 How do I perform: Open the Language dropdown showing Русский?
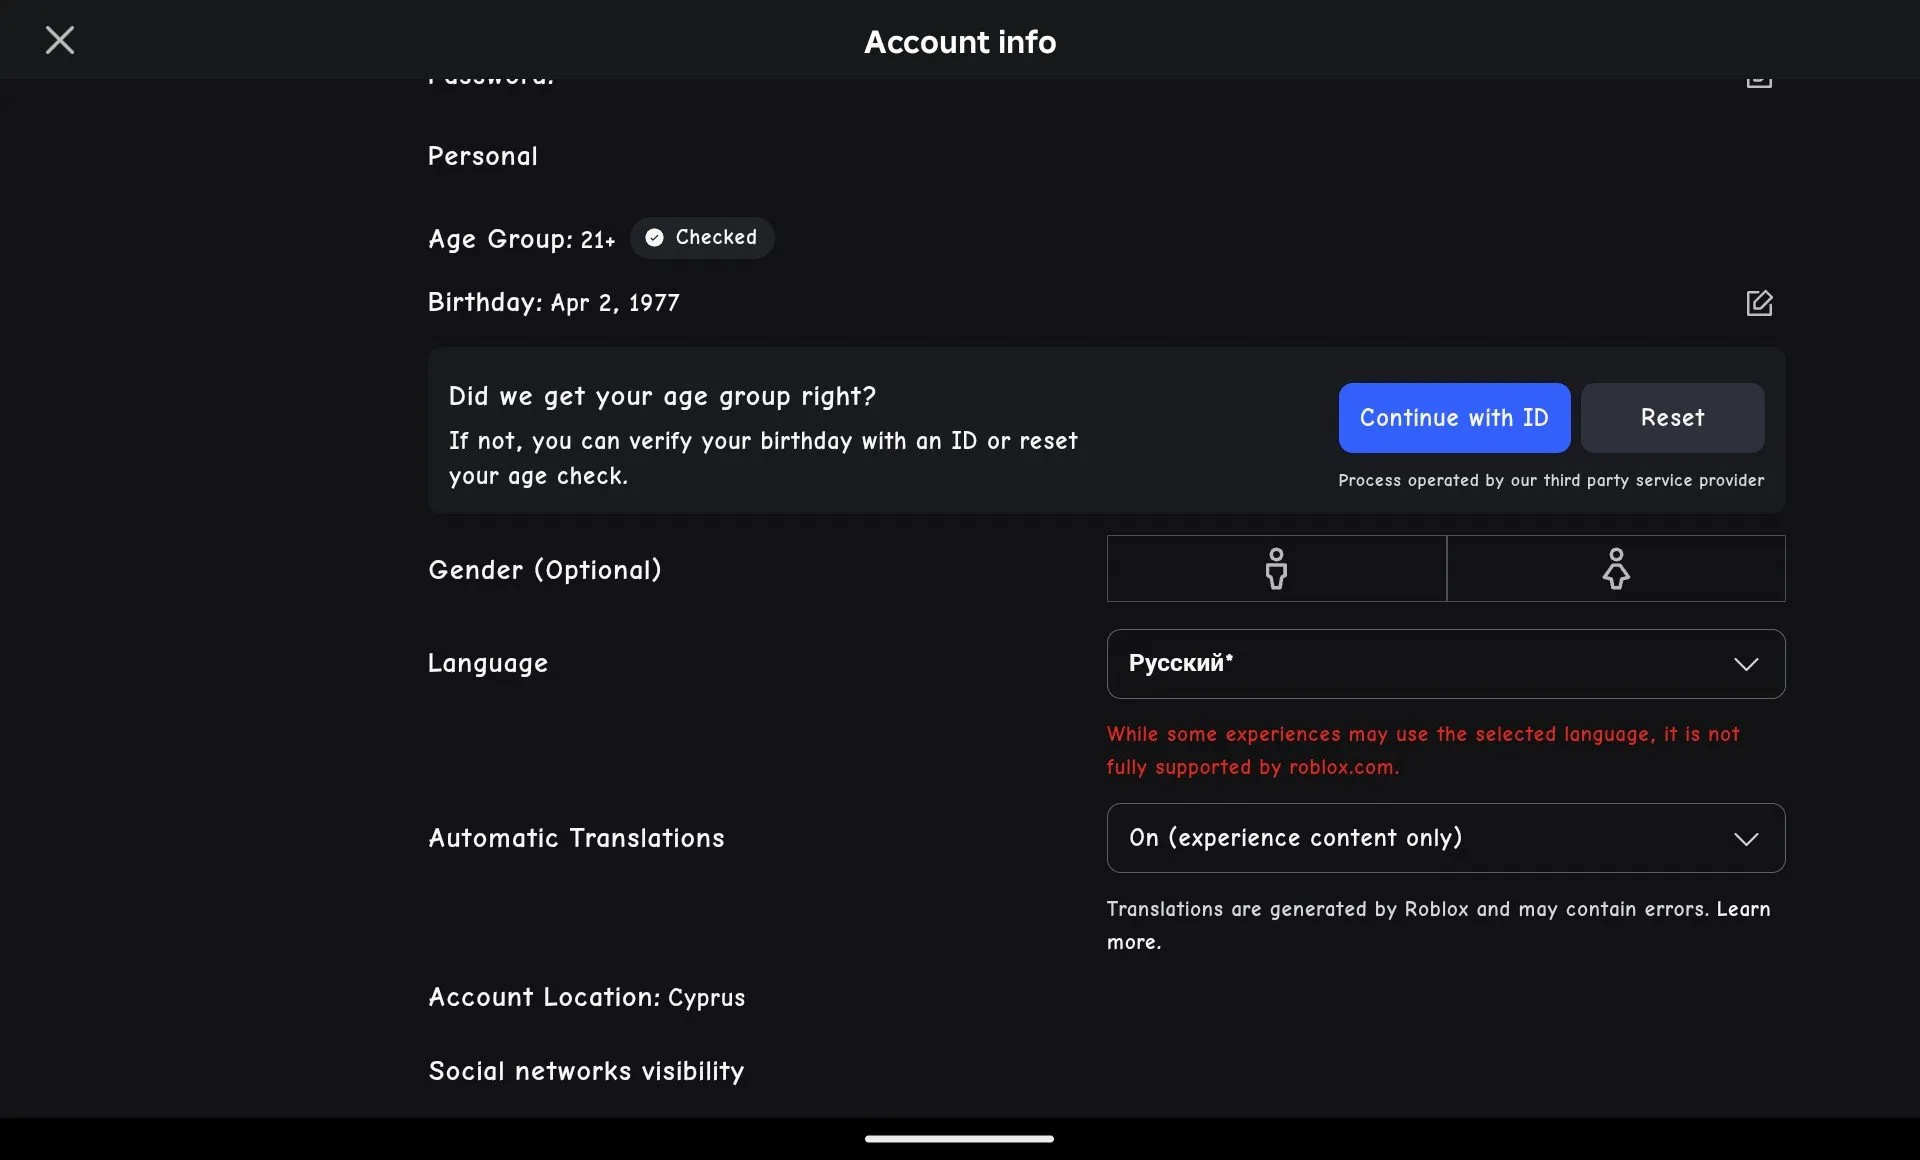tap(1445, 664)
